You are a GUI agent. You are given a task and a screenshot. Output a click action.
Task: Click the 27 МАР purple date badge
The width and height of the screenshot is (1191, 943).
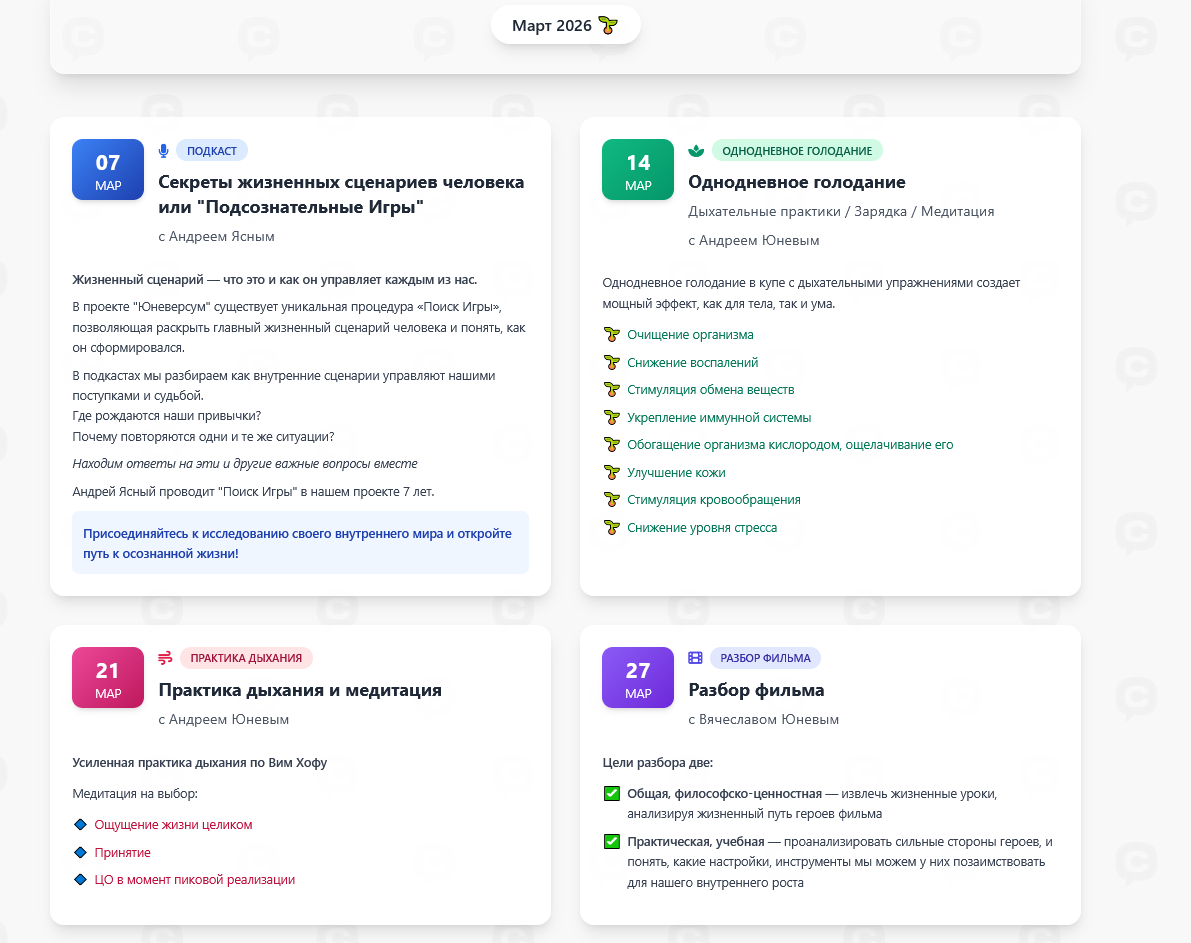pos(638,678)
